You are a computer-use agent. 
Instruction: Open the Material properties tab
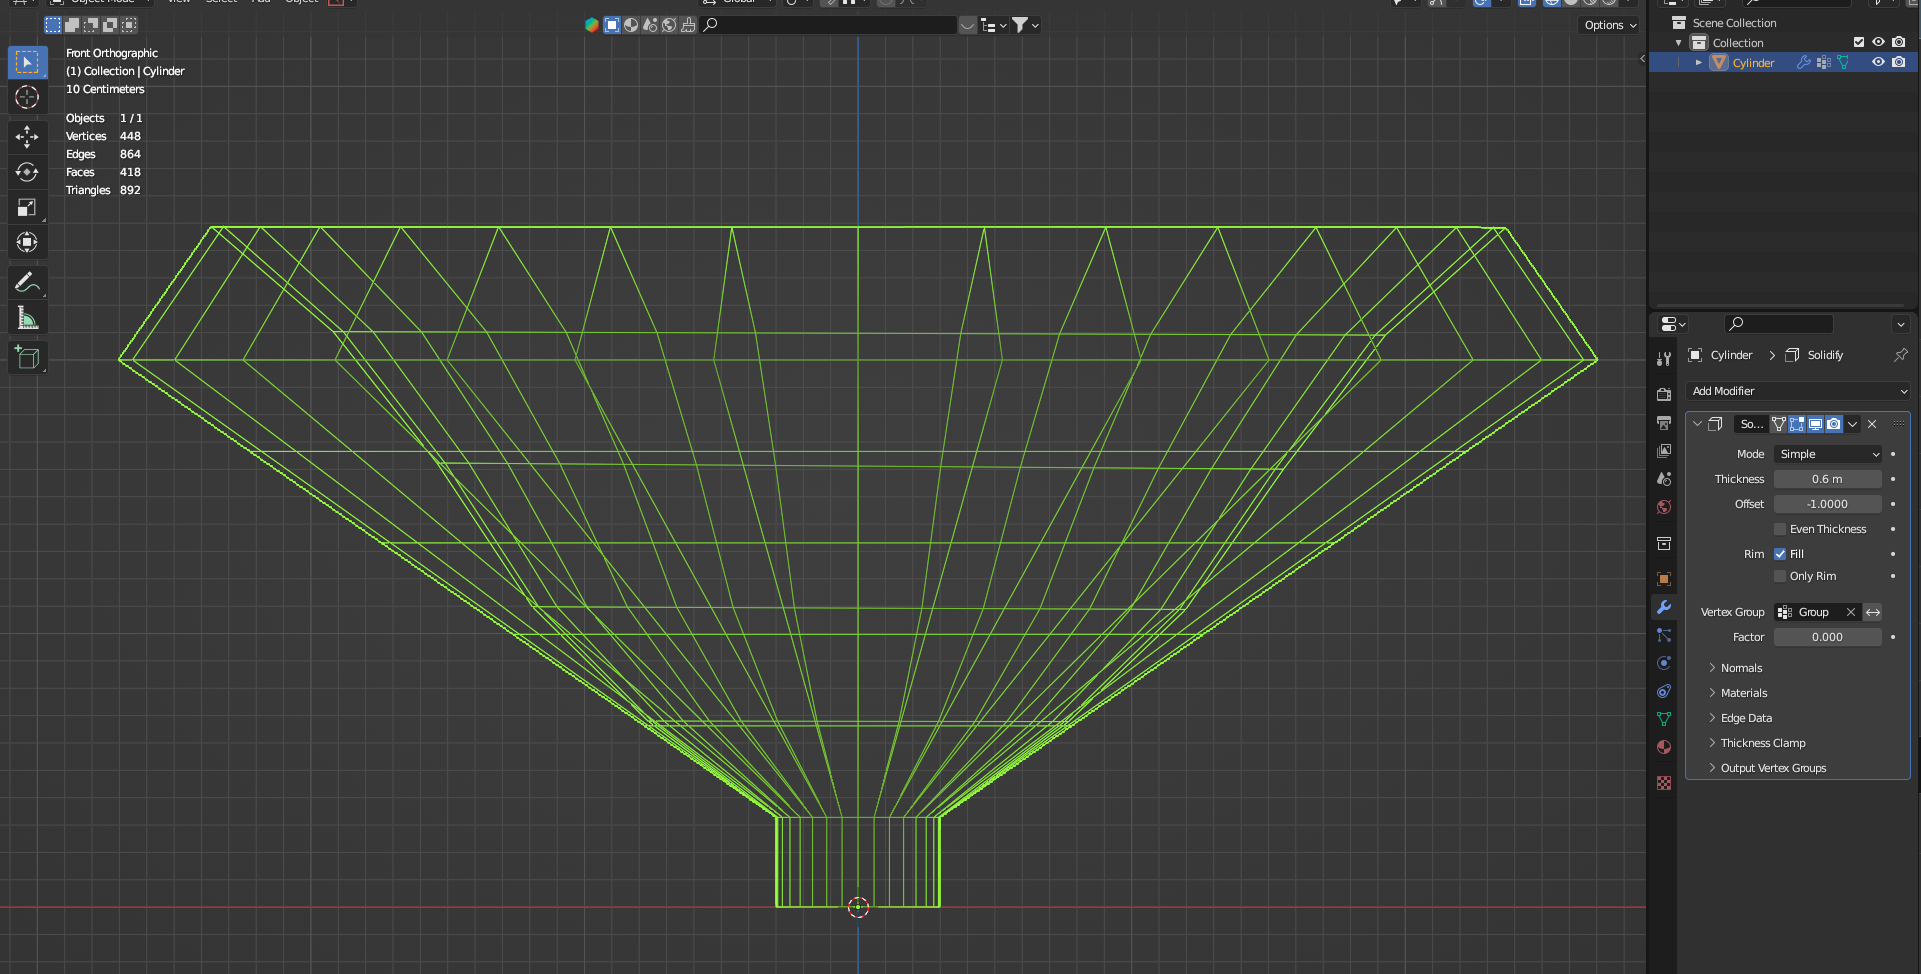(x=1664, y=747)
